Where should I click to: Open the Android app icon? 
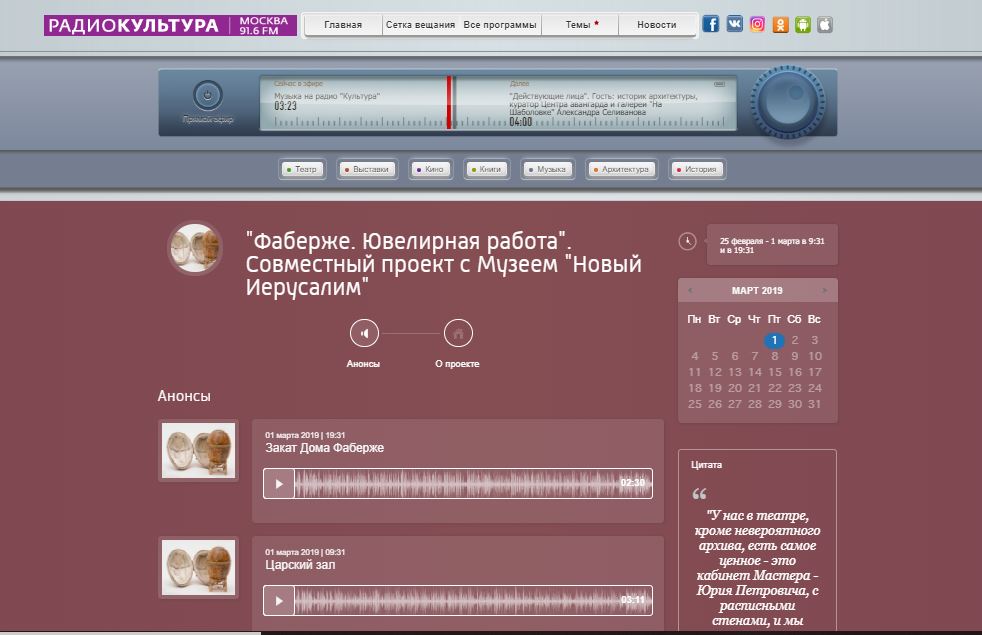click(x=802, y=25)
